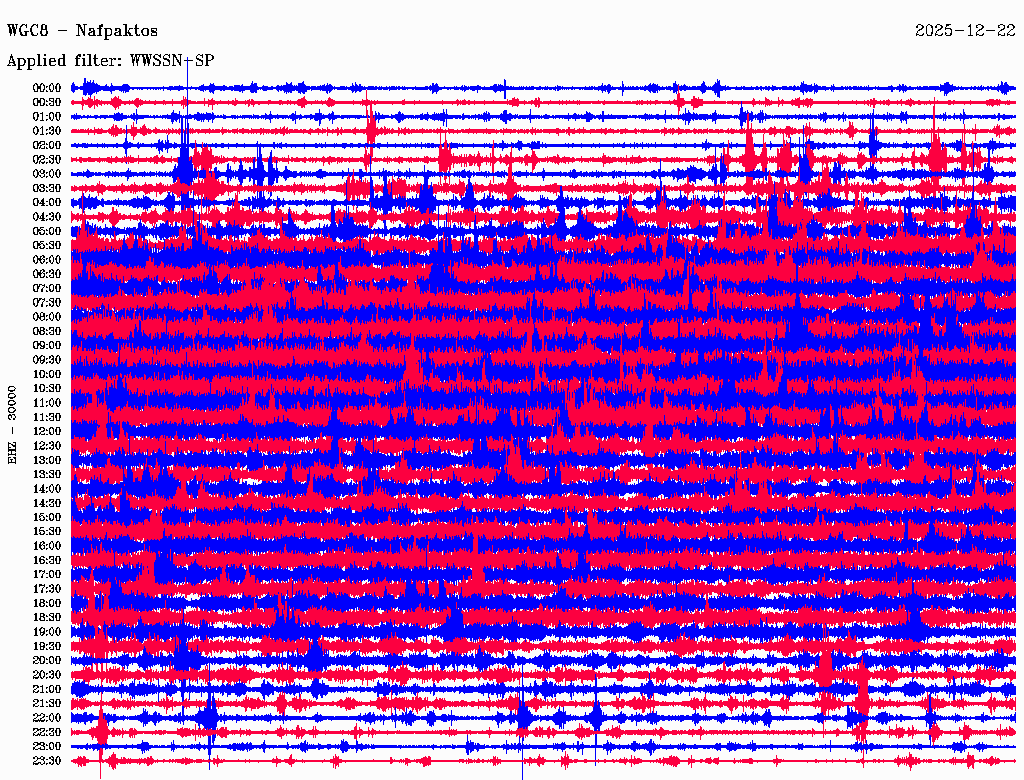The height and width of the screenshot is (780, 1024).
Task: Select the 00:00 time label
Action: (47, 88)
